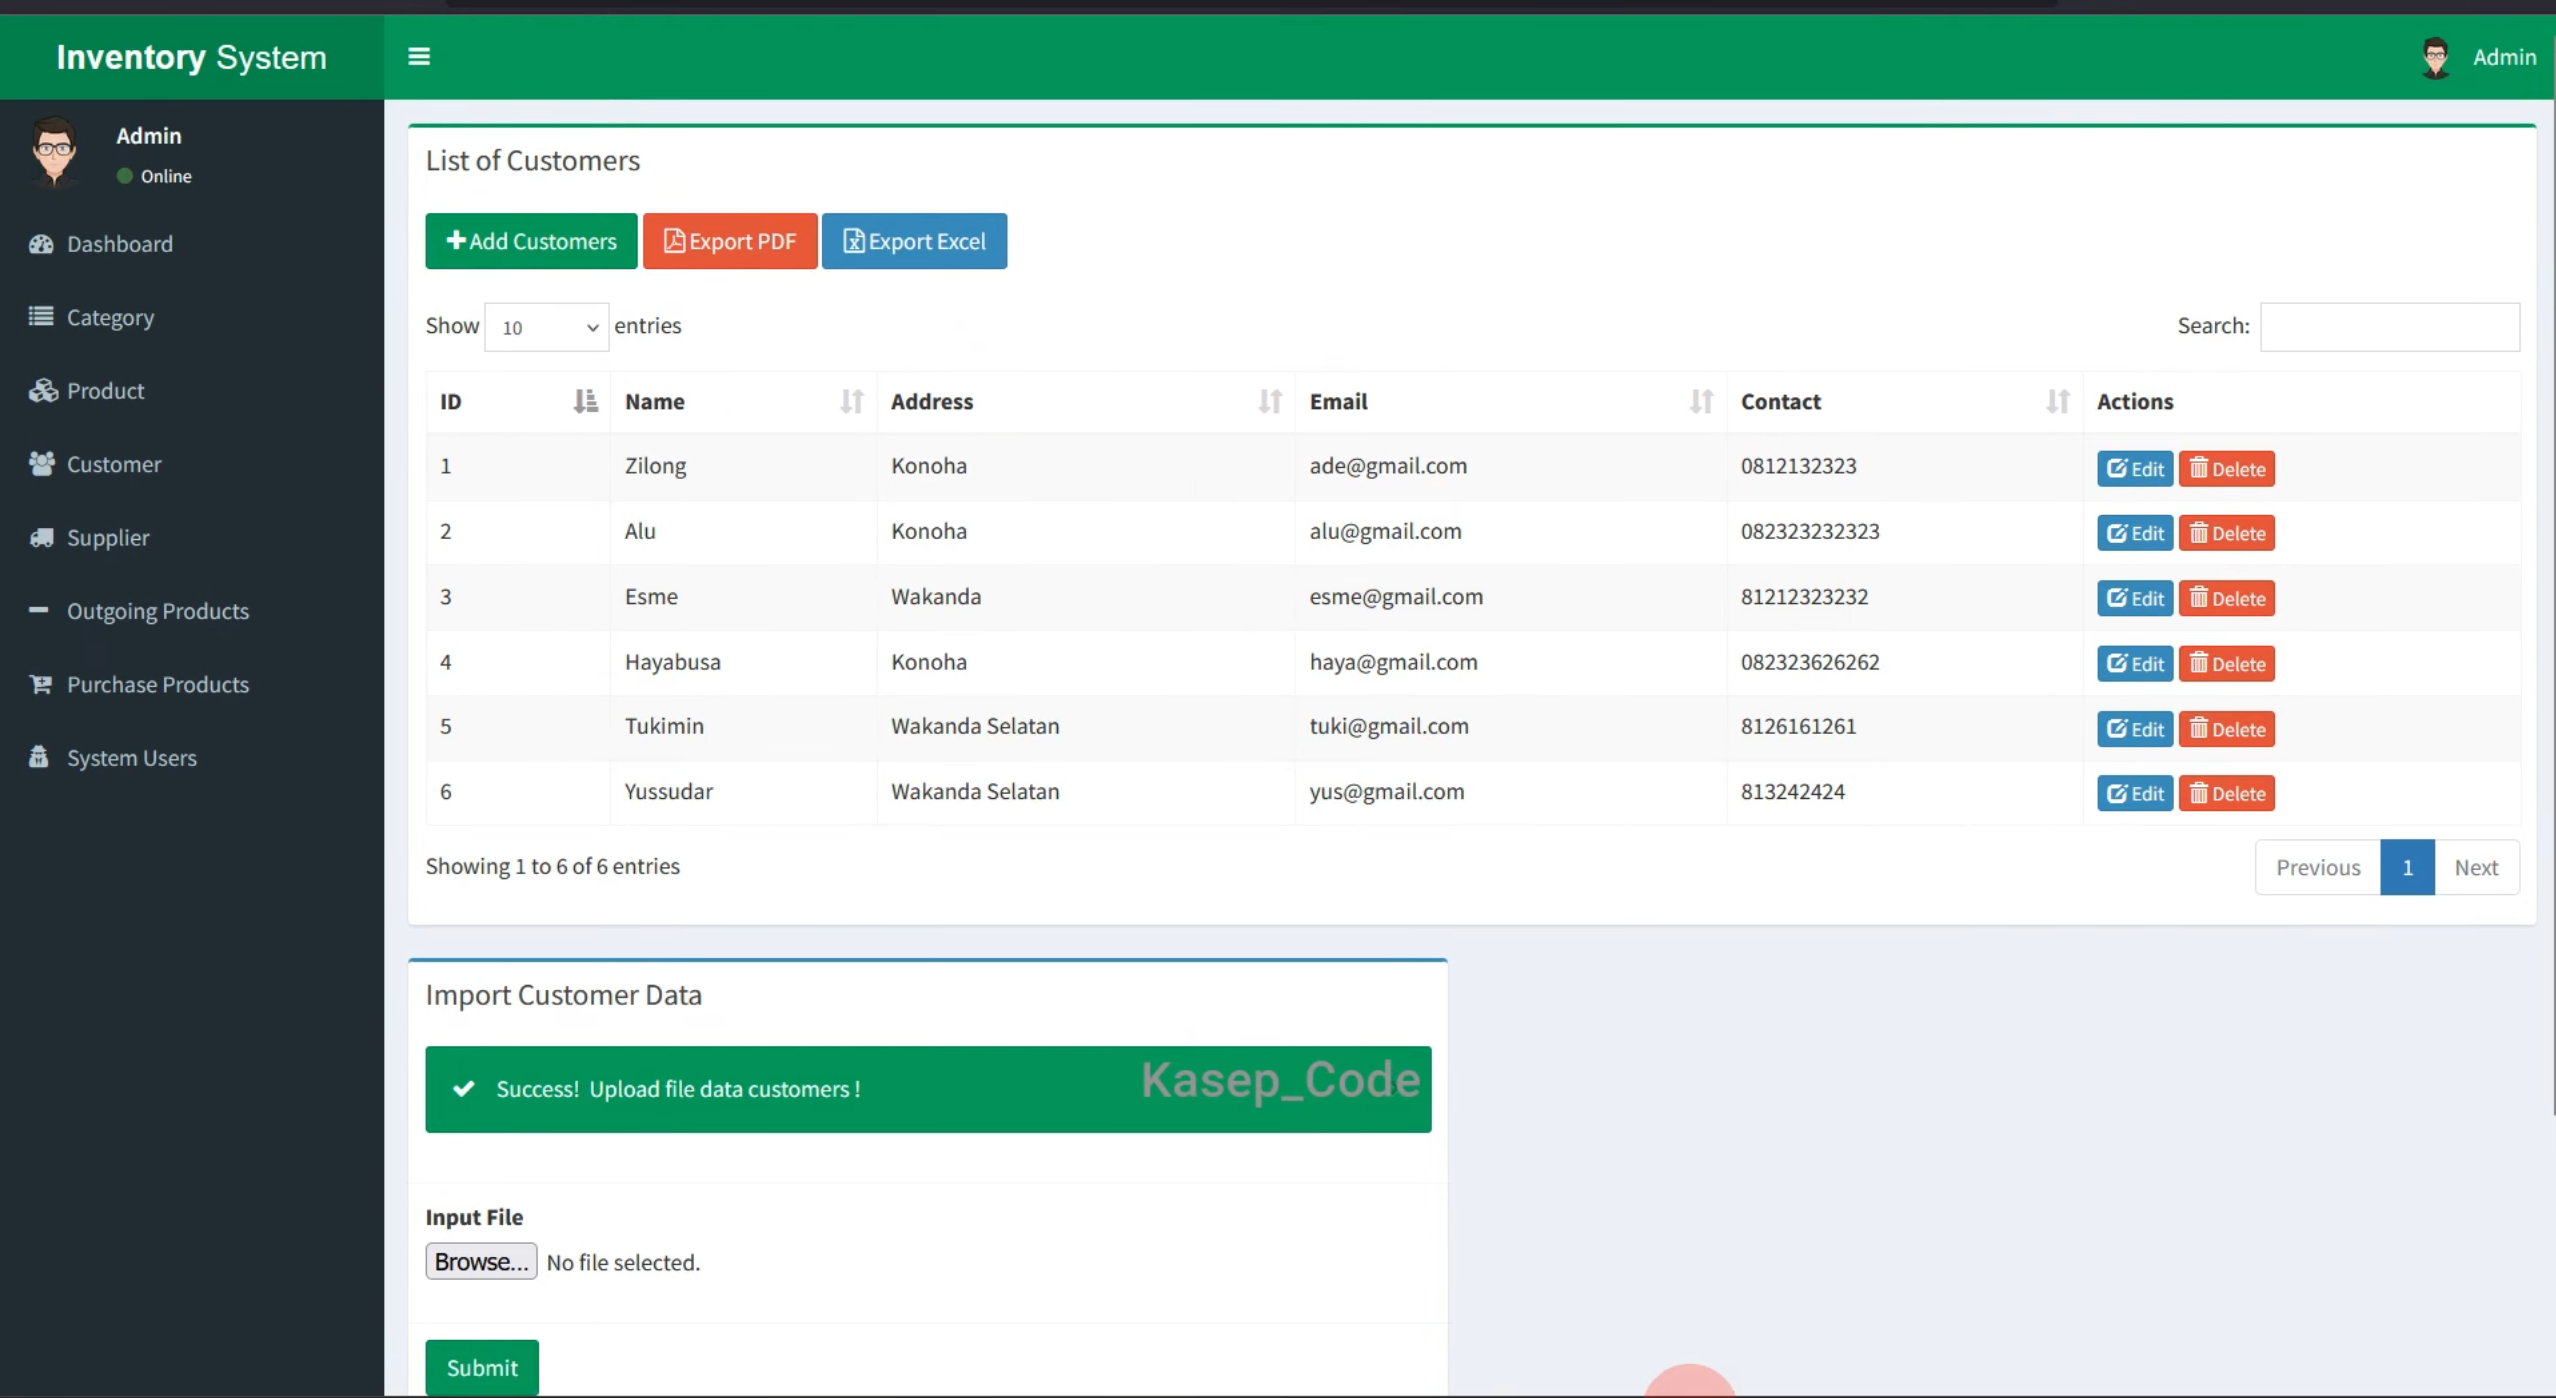This screenshot has height=1398, width=2556.
Task: Sort by Contact column sort icon
Action: [2057, 401]
